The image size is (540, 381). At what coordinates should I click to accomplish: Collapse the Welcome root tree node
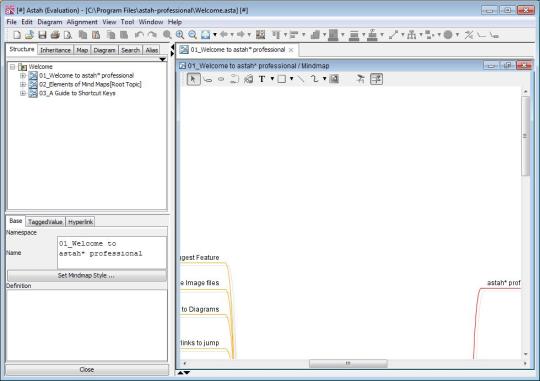pyautogui.click(x=13, y=66)
